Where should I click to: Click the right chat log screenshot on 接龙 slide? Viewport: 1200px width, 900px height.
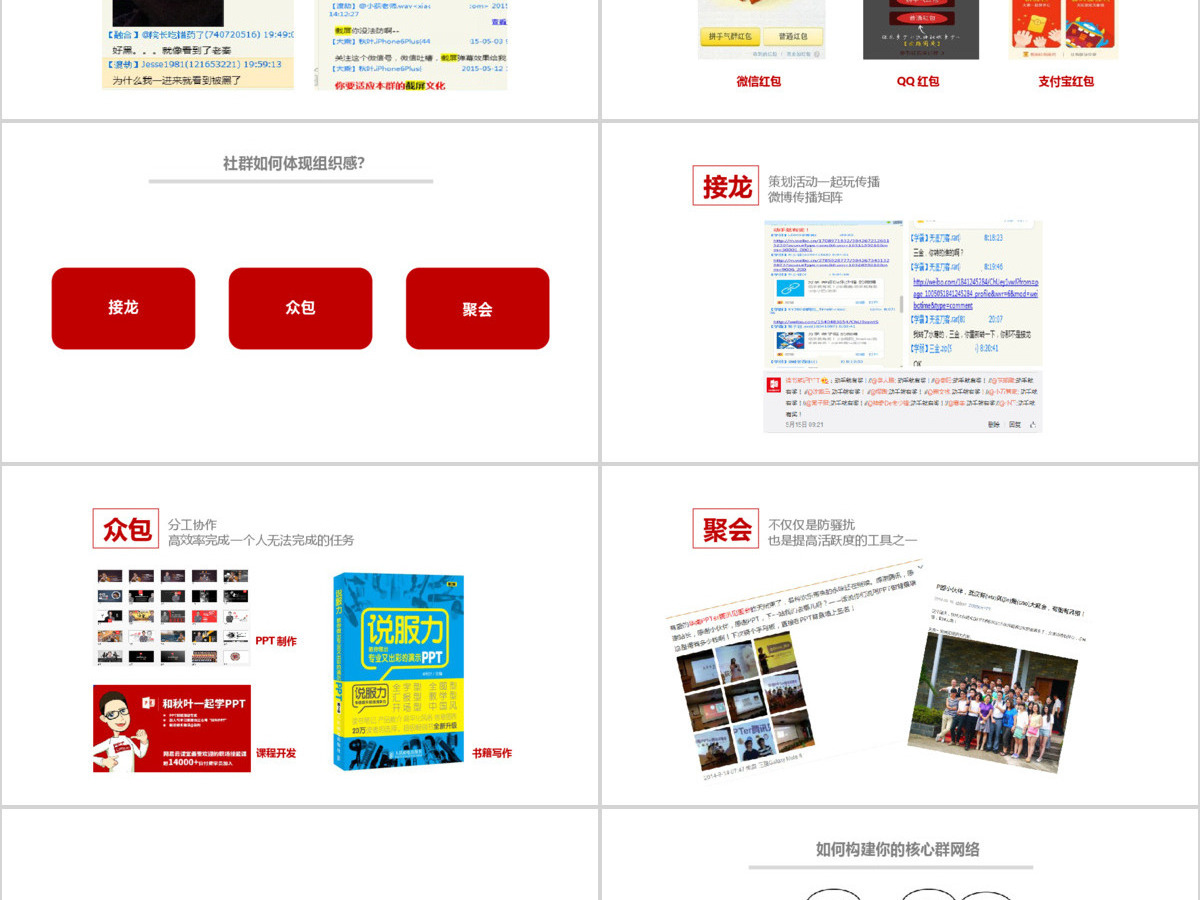click(976, 294)
